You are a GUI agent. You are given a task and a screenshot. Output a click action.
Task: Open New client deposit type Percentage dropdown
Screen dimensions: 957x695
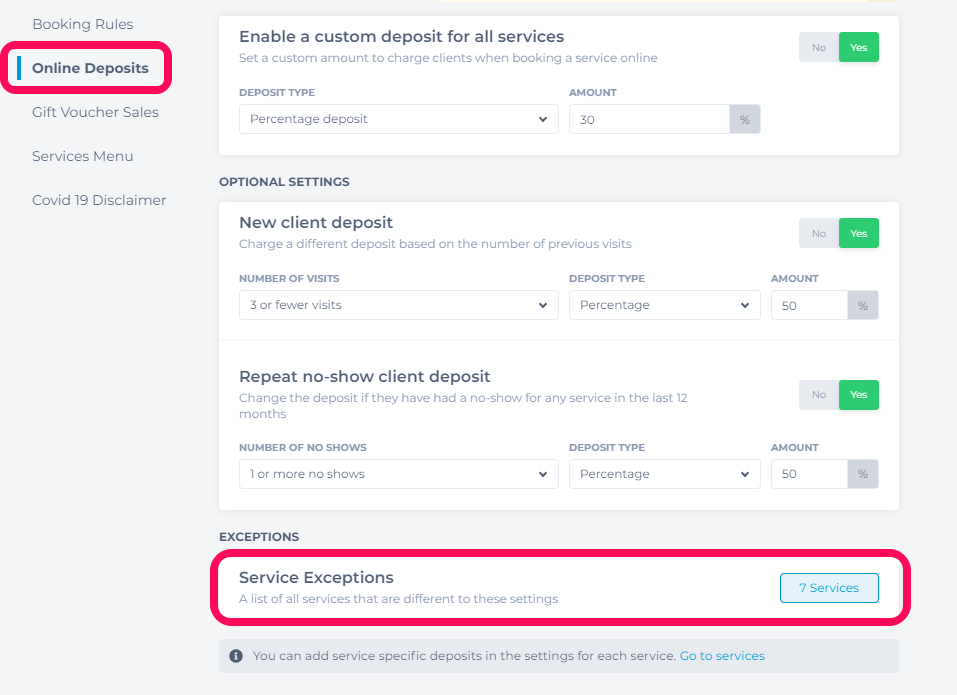[665, 305]
